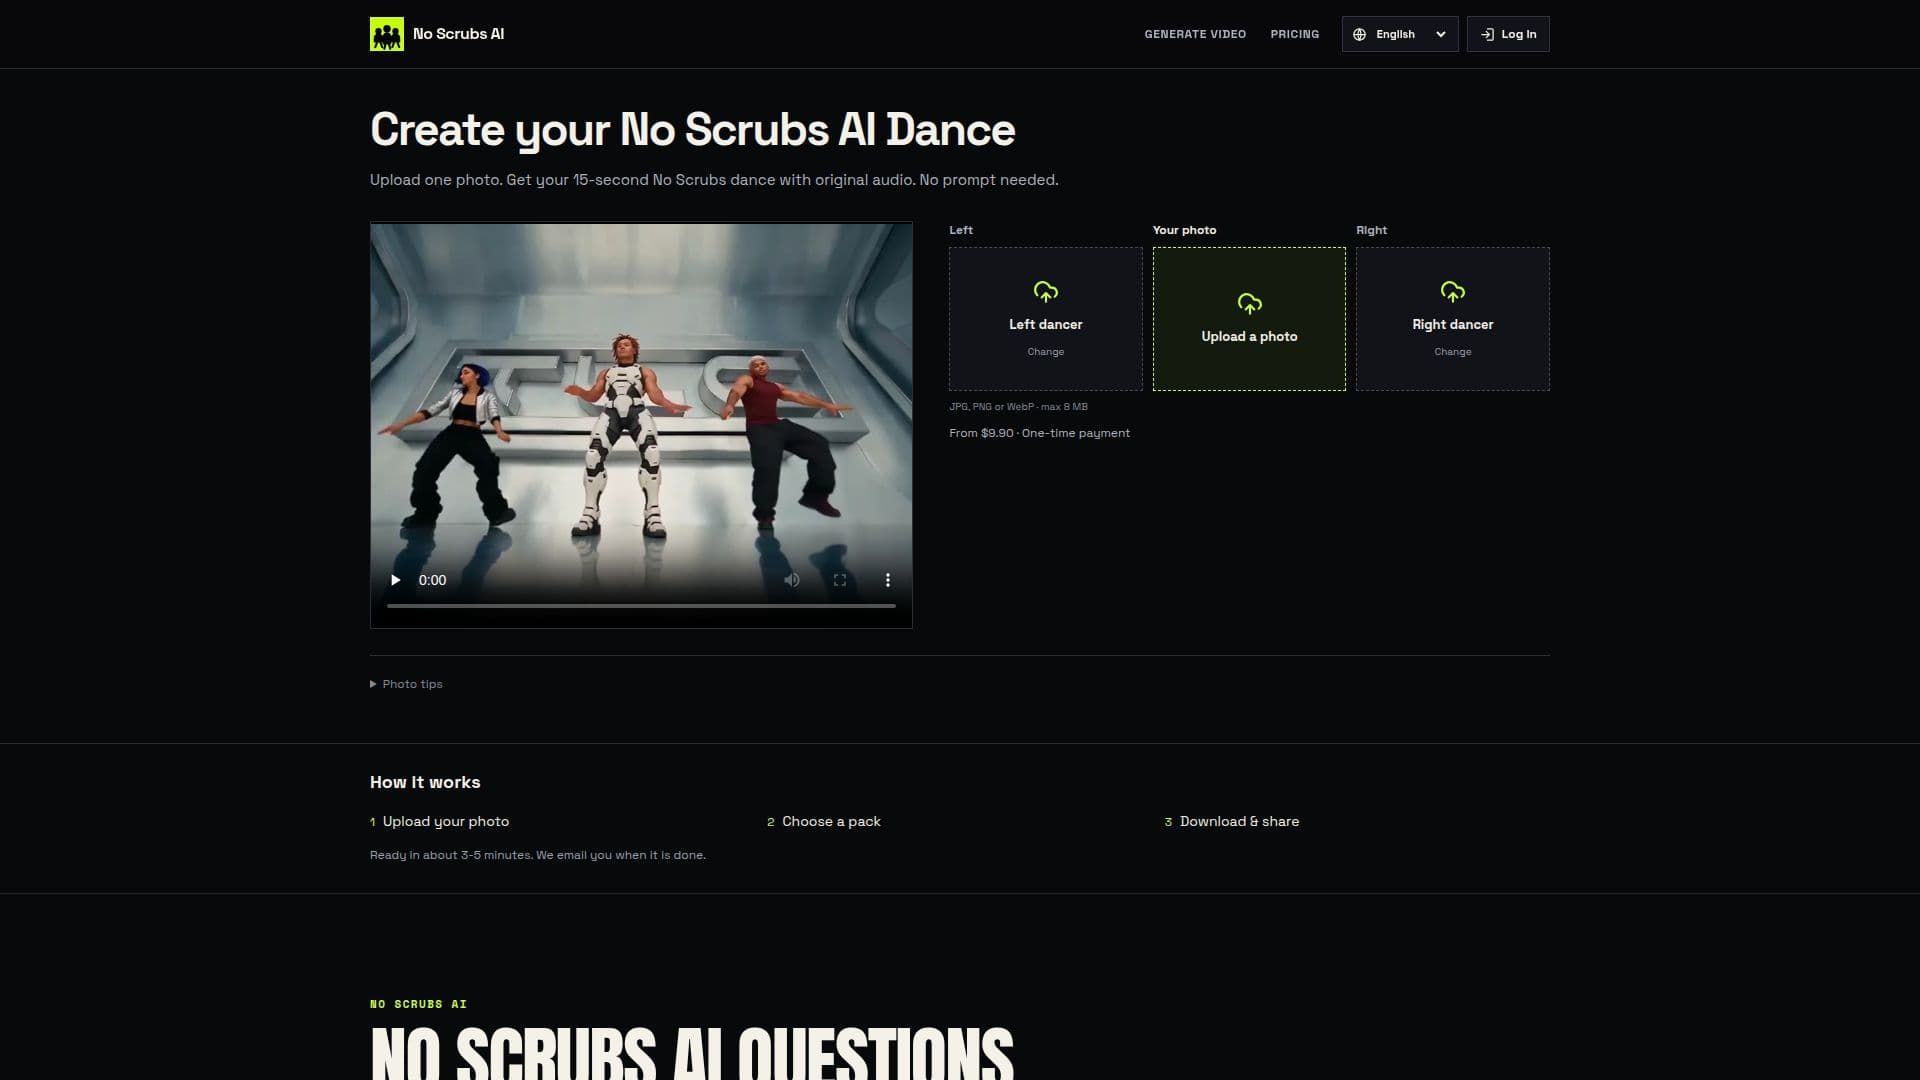Enter fullscreen on the video player
Screen dimensions: 1920x1080
coord(840,580)
